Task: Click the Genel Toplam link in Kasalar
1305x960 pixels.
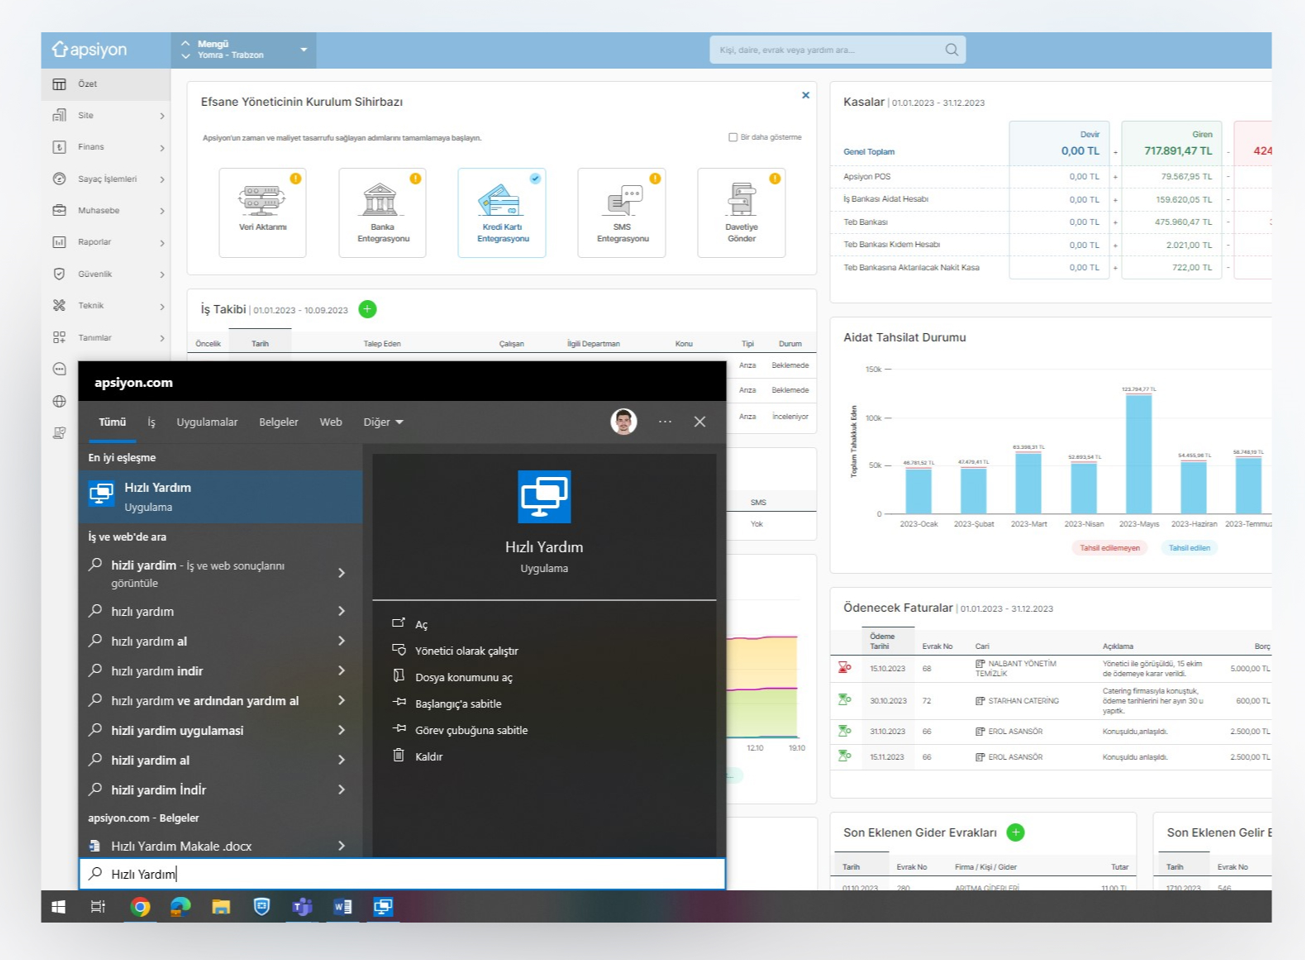Action: (868, 152)
